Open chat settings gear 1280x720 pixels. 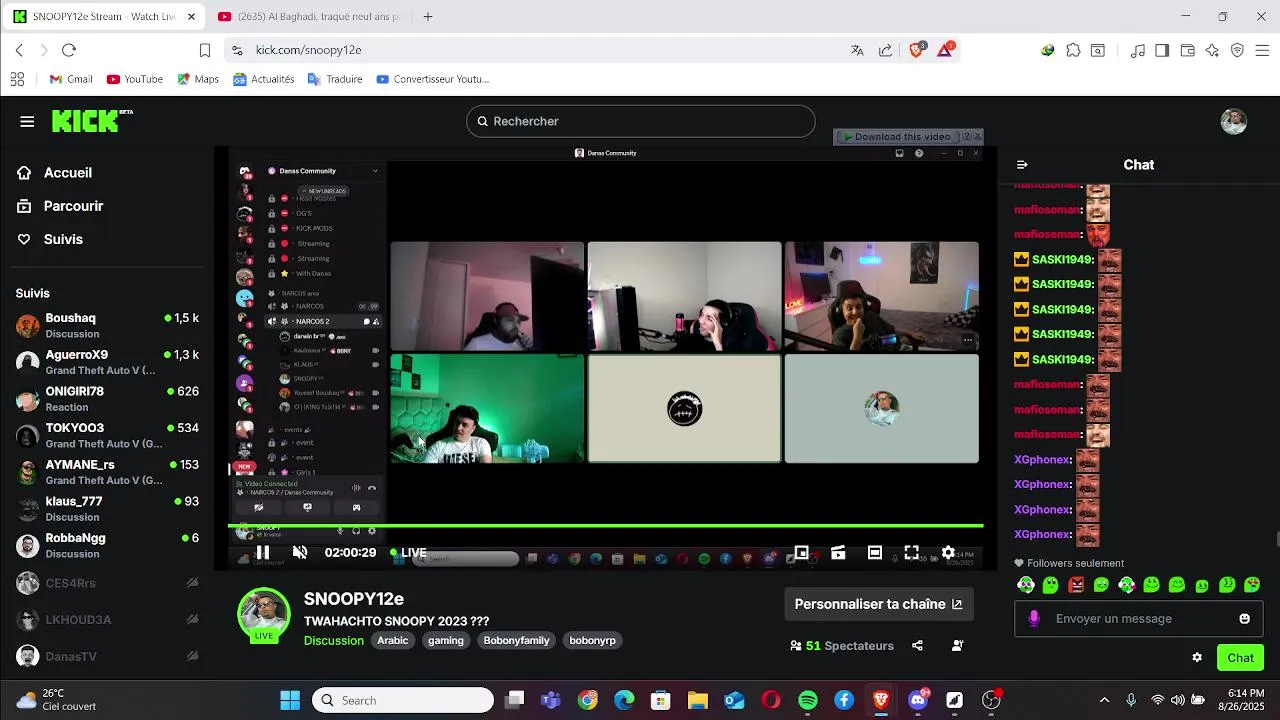(x=1197, y=658)
